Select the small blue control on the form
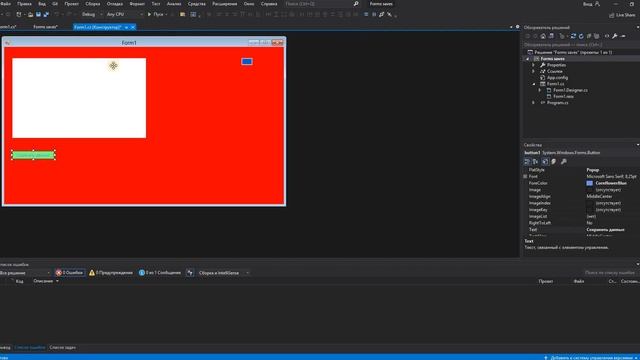Image resolution: width=640 pixels, height=360 pixels. click(247, 62)
